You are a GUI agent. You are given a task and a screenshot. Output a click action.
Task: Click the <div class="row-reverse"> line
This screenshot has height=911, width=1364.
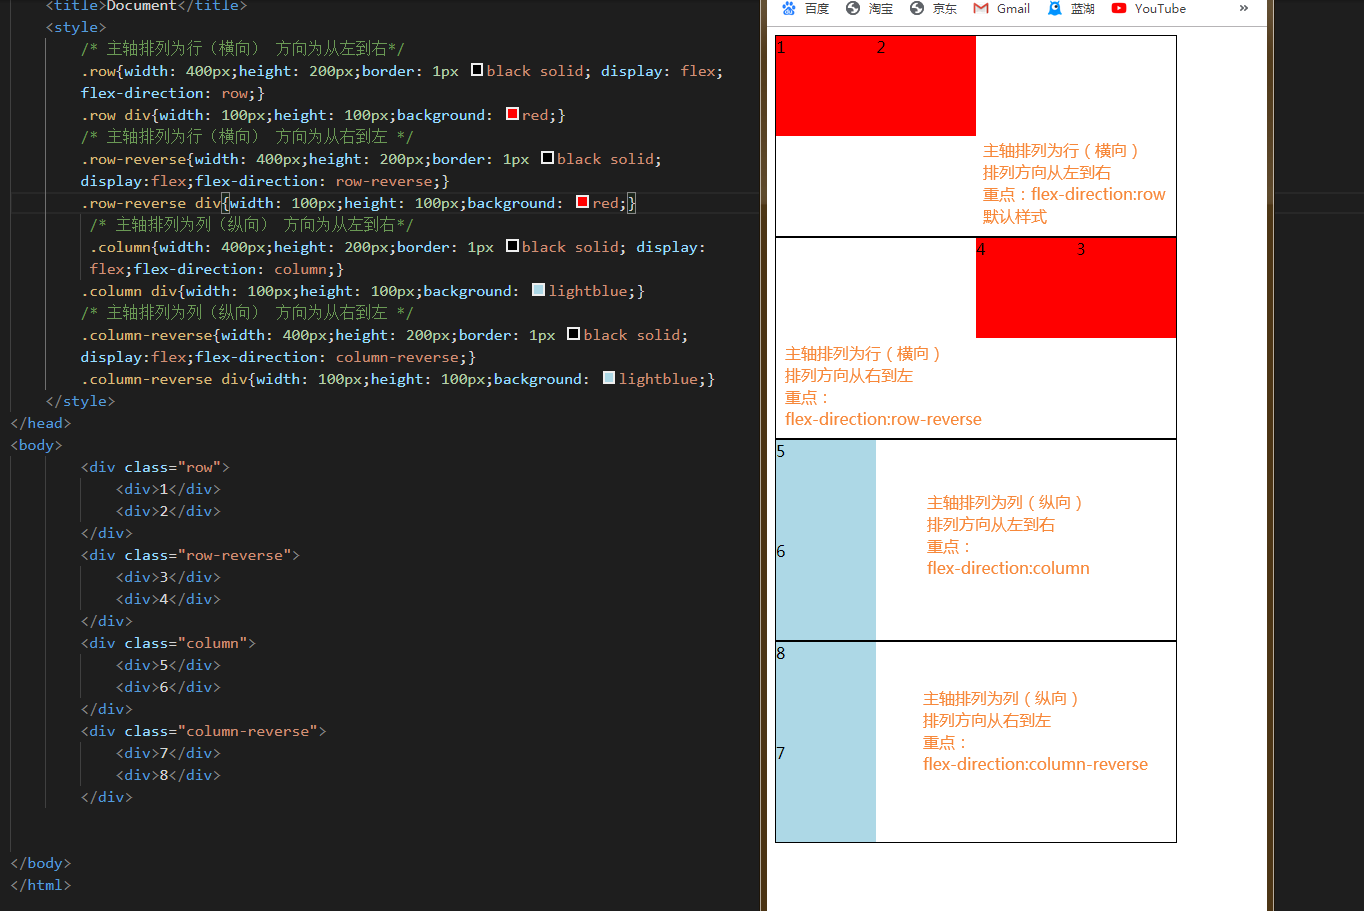[190, 555]
